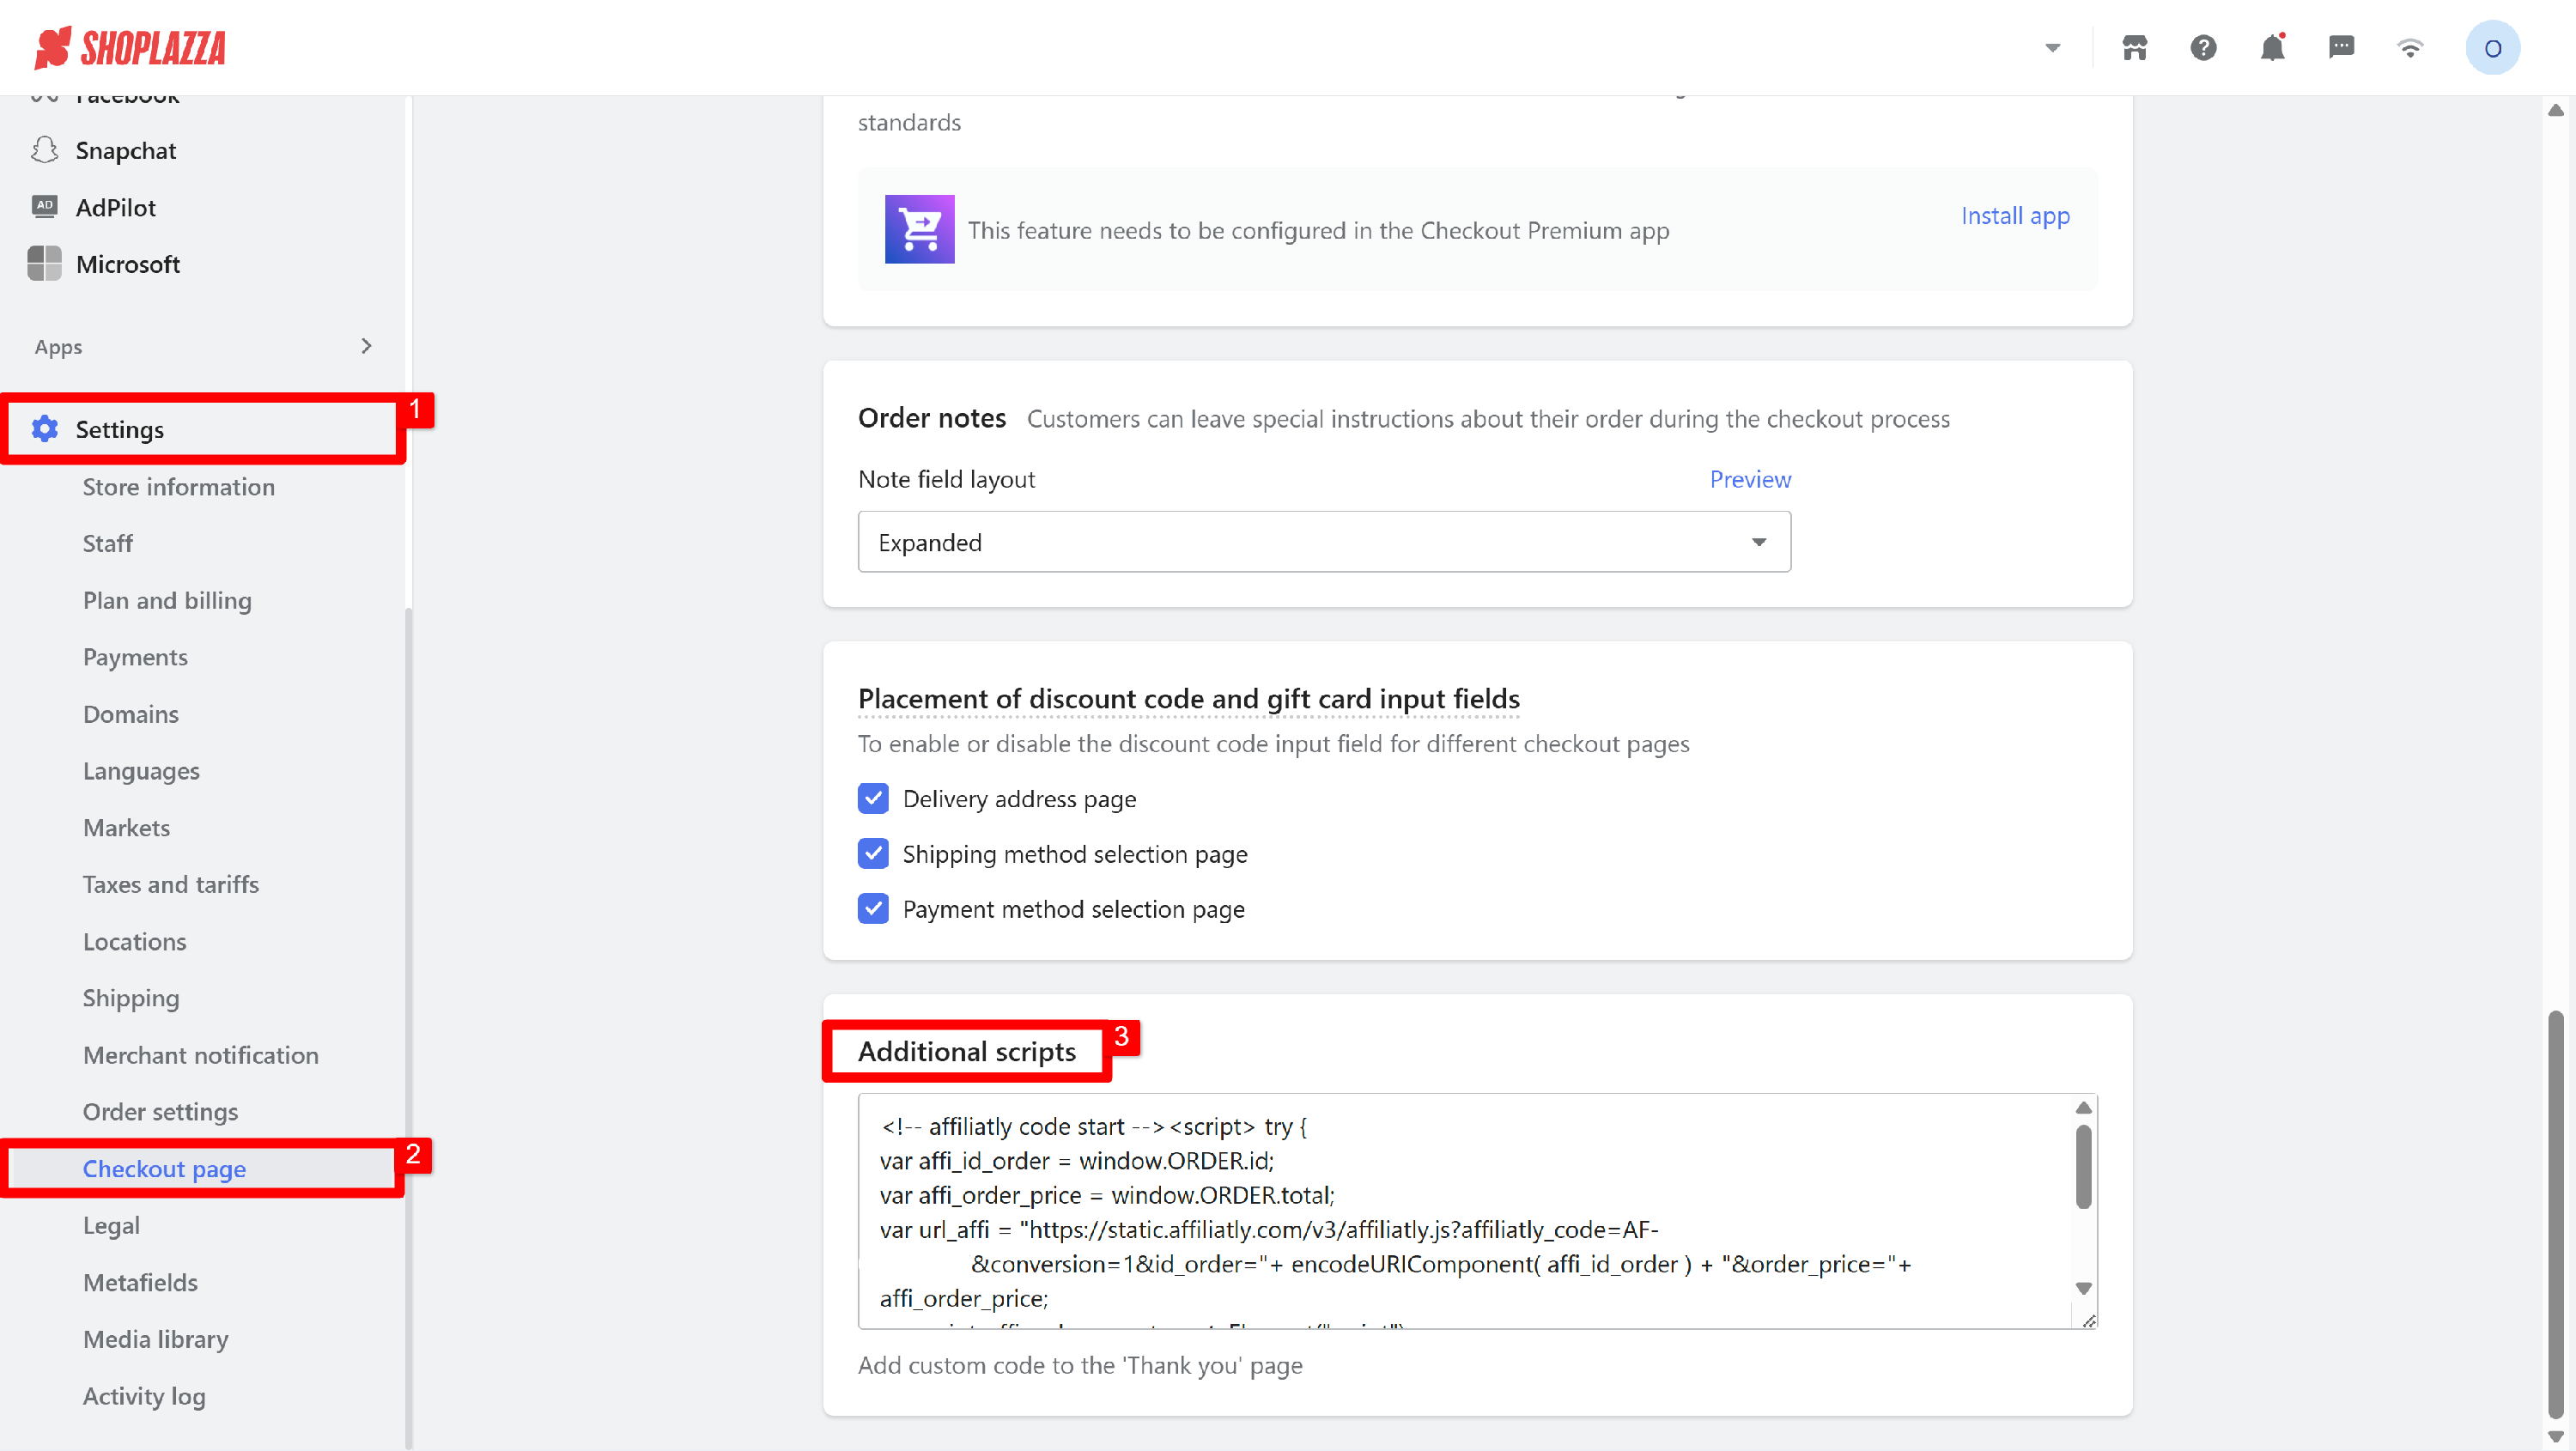This screenshot has width=2576, height=1451.
Task: Open the Note field layout dropdown
Action: point(1323,541)
